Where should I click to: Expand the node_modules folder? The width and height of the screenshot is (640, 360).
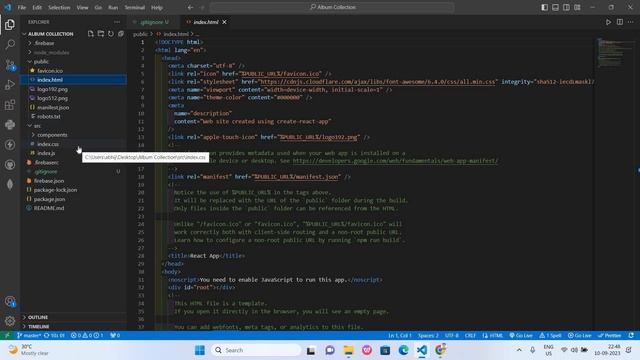coord(73,52)
